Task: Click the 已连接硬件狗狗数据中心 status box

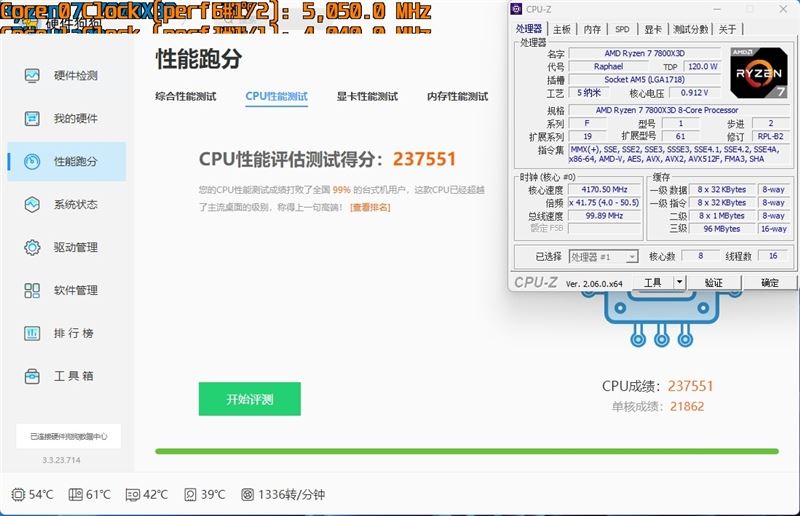Action: click(x=68, y=436)
